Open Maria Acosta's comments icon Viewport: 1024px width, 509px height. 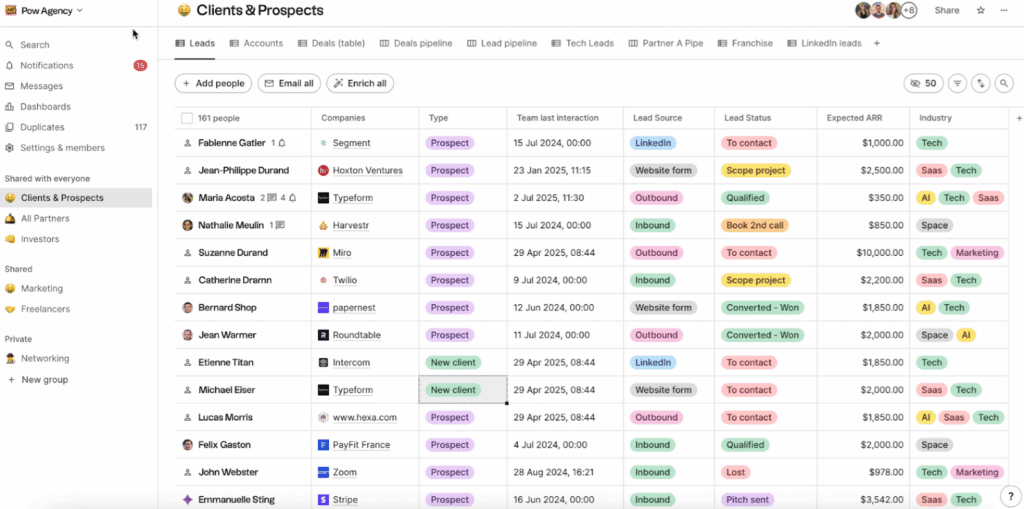tap(272, 198)
